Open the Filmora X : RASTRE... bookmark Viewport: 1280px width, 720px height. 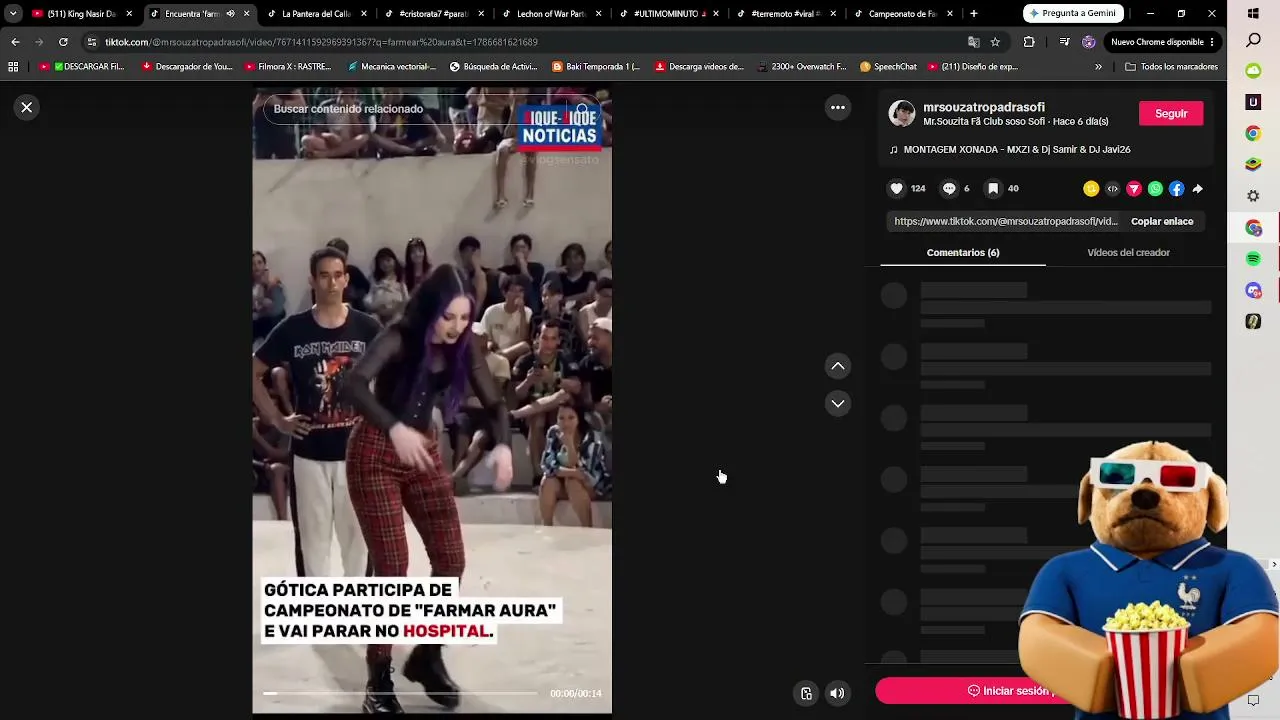coord(288,67)
